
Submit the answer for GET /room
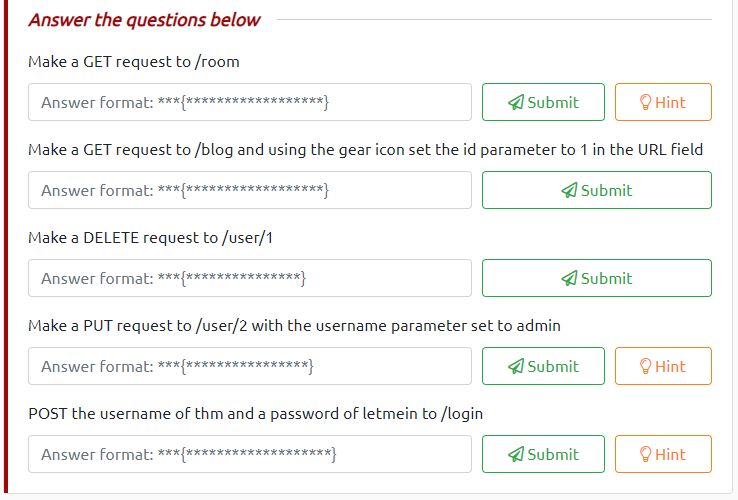[x=543, y=102]
